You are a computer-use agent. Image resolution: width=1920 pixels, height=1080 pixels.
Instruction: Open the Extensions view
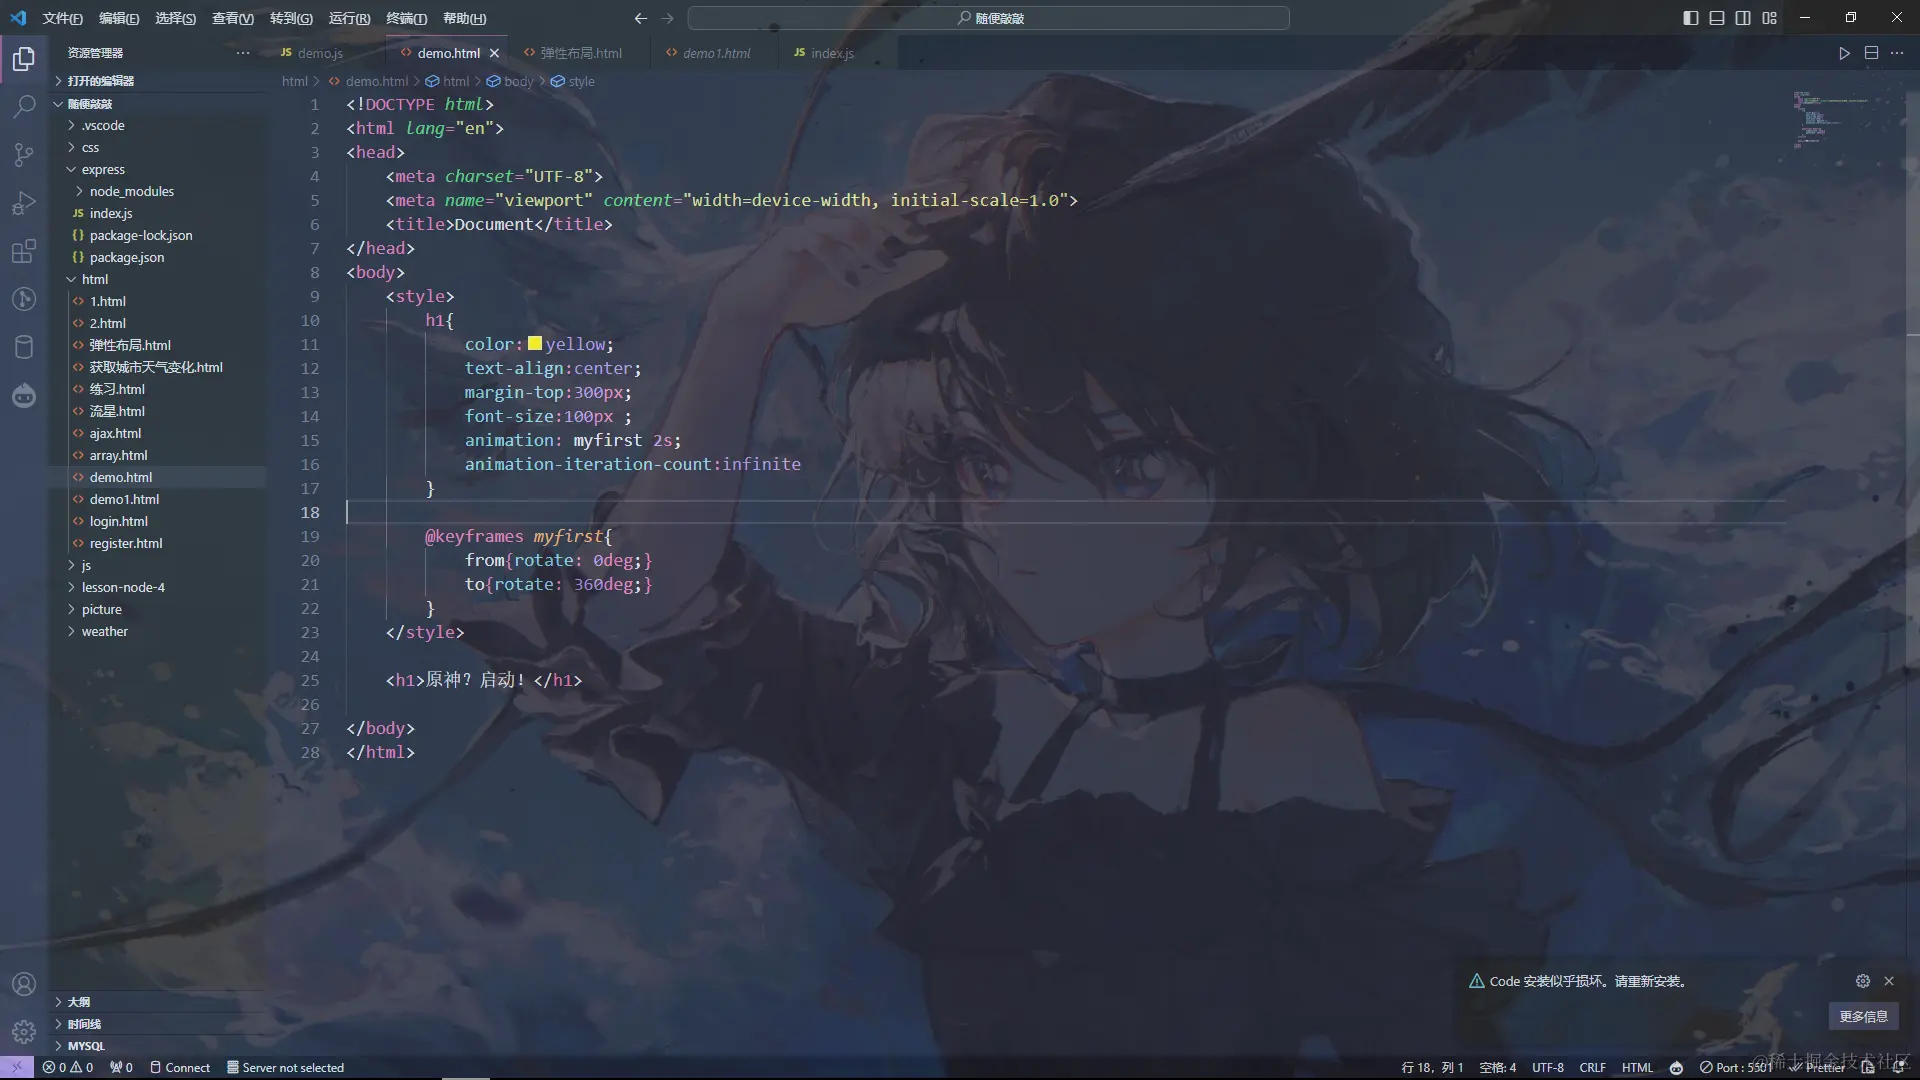[24, 251]
